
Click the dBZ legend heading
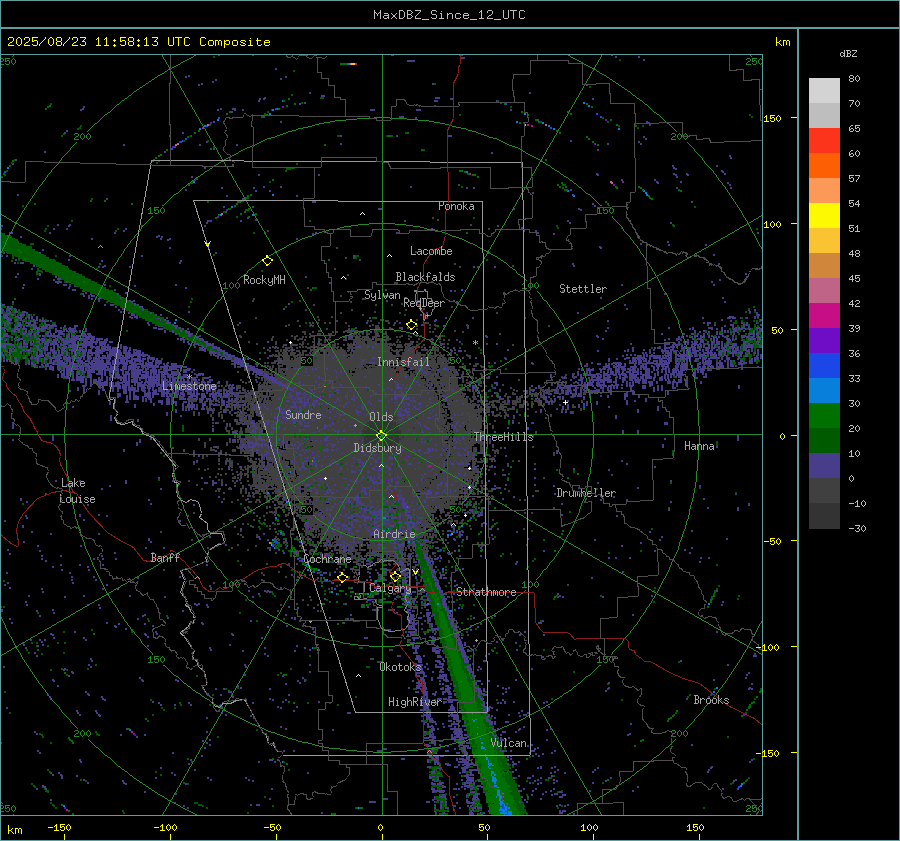848,54
